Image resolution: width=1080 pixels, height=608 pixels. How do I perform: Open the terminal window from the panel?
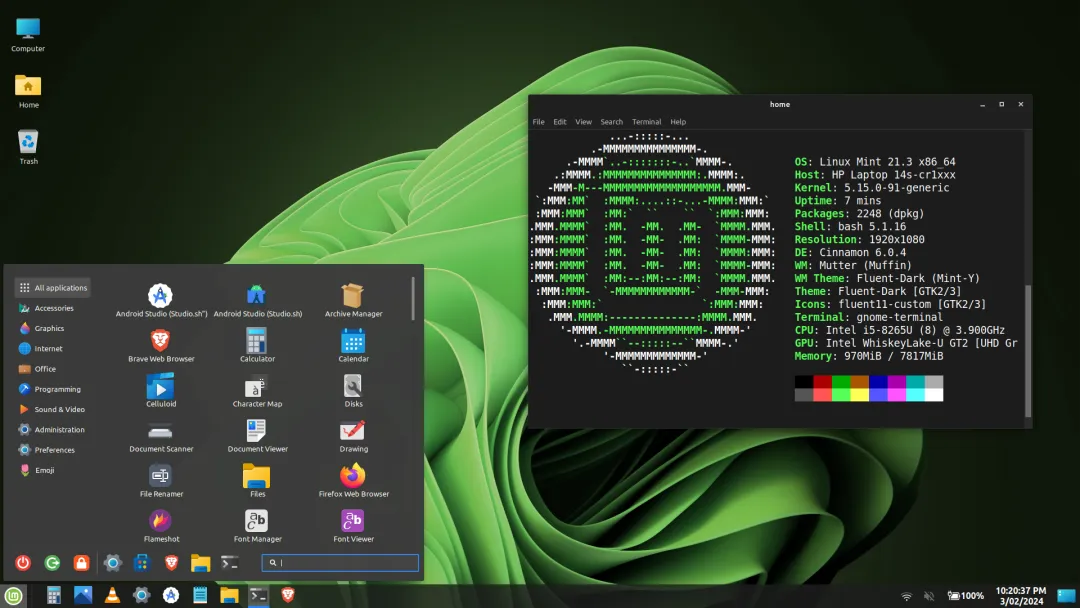point(258,595)
